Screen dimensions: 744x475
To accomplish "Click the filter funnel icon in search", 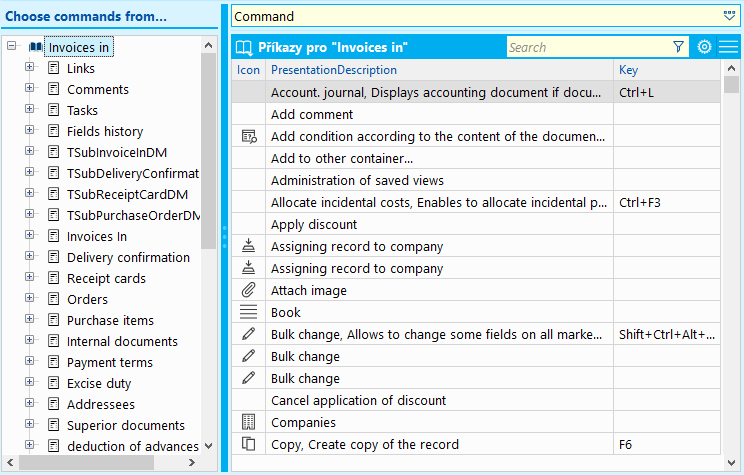I will coord(679,47).
